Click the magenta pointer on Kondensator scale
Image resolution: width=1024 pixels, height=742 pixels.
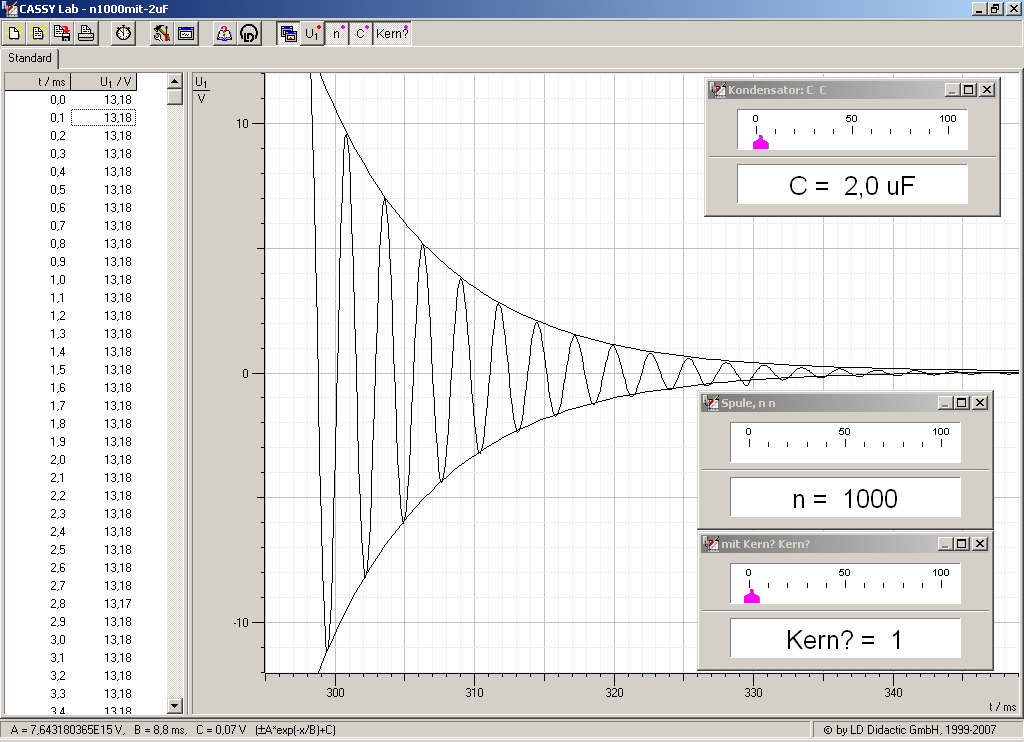[x=761, y=142]
